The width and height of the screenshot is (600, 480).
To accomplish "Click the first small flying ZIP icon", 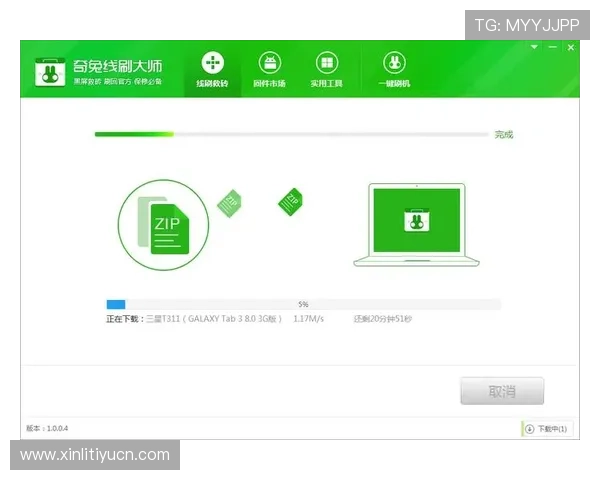I will click(x=230, y=202).
